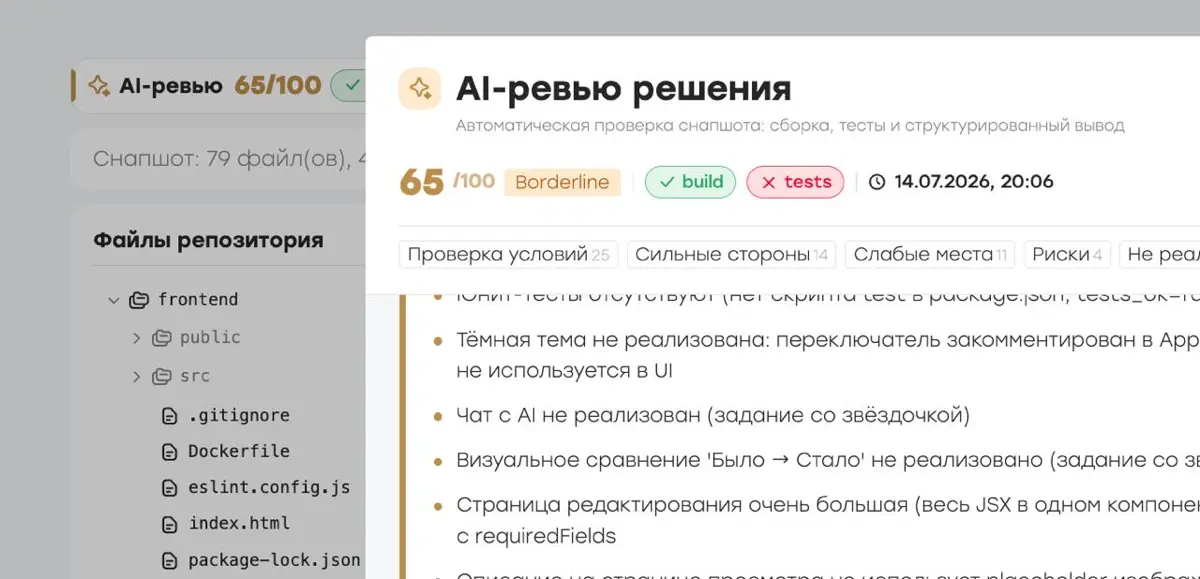Click the green build status badge

point(691,182)
